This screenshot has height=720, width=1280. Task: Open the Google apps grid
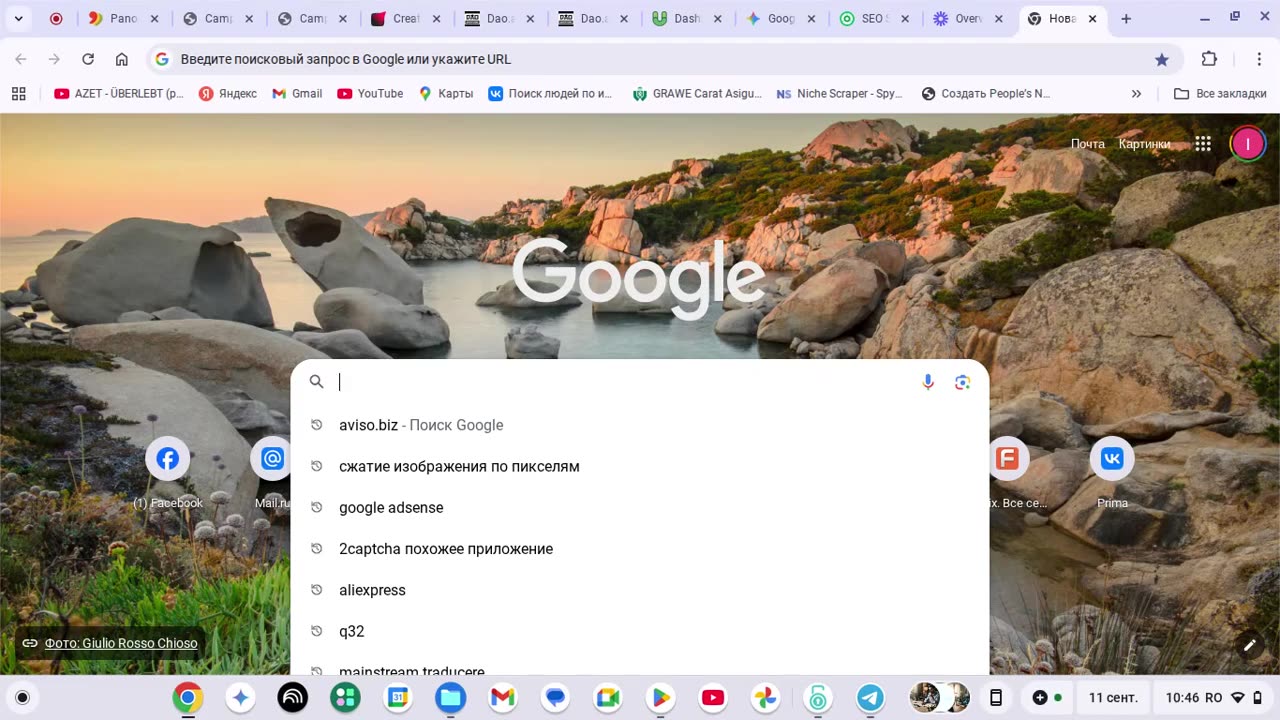(x=1203, y=144)
